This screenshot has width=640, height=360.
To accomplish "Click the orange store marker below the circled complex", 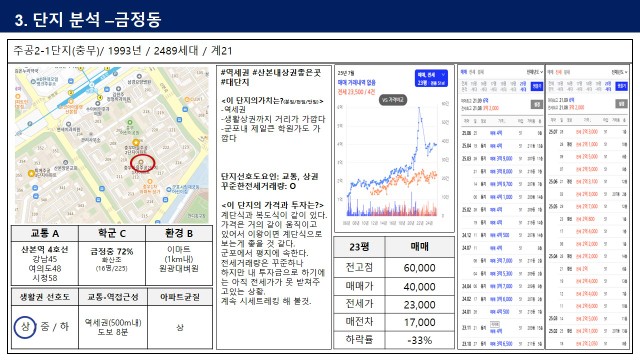I will point(150,181).
